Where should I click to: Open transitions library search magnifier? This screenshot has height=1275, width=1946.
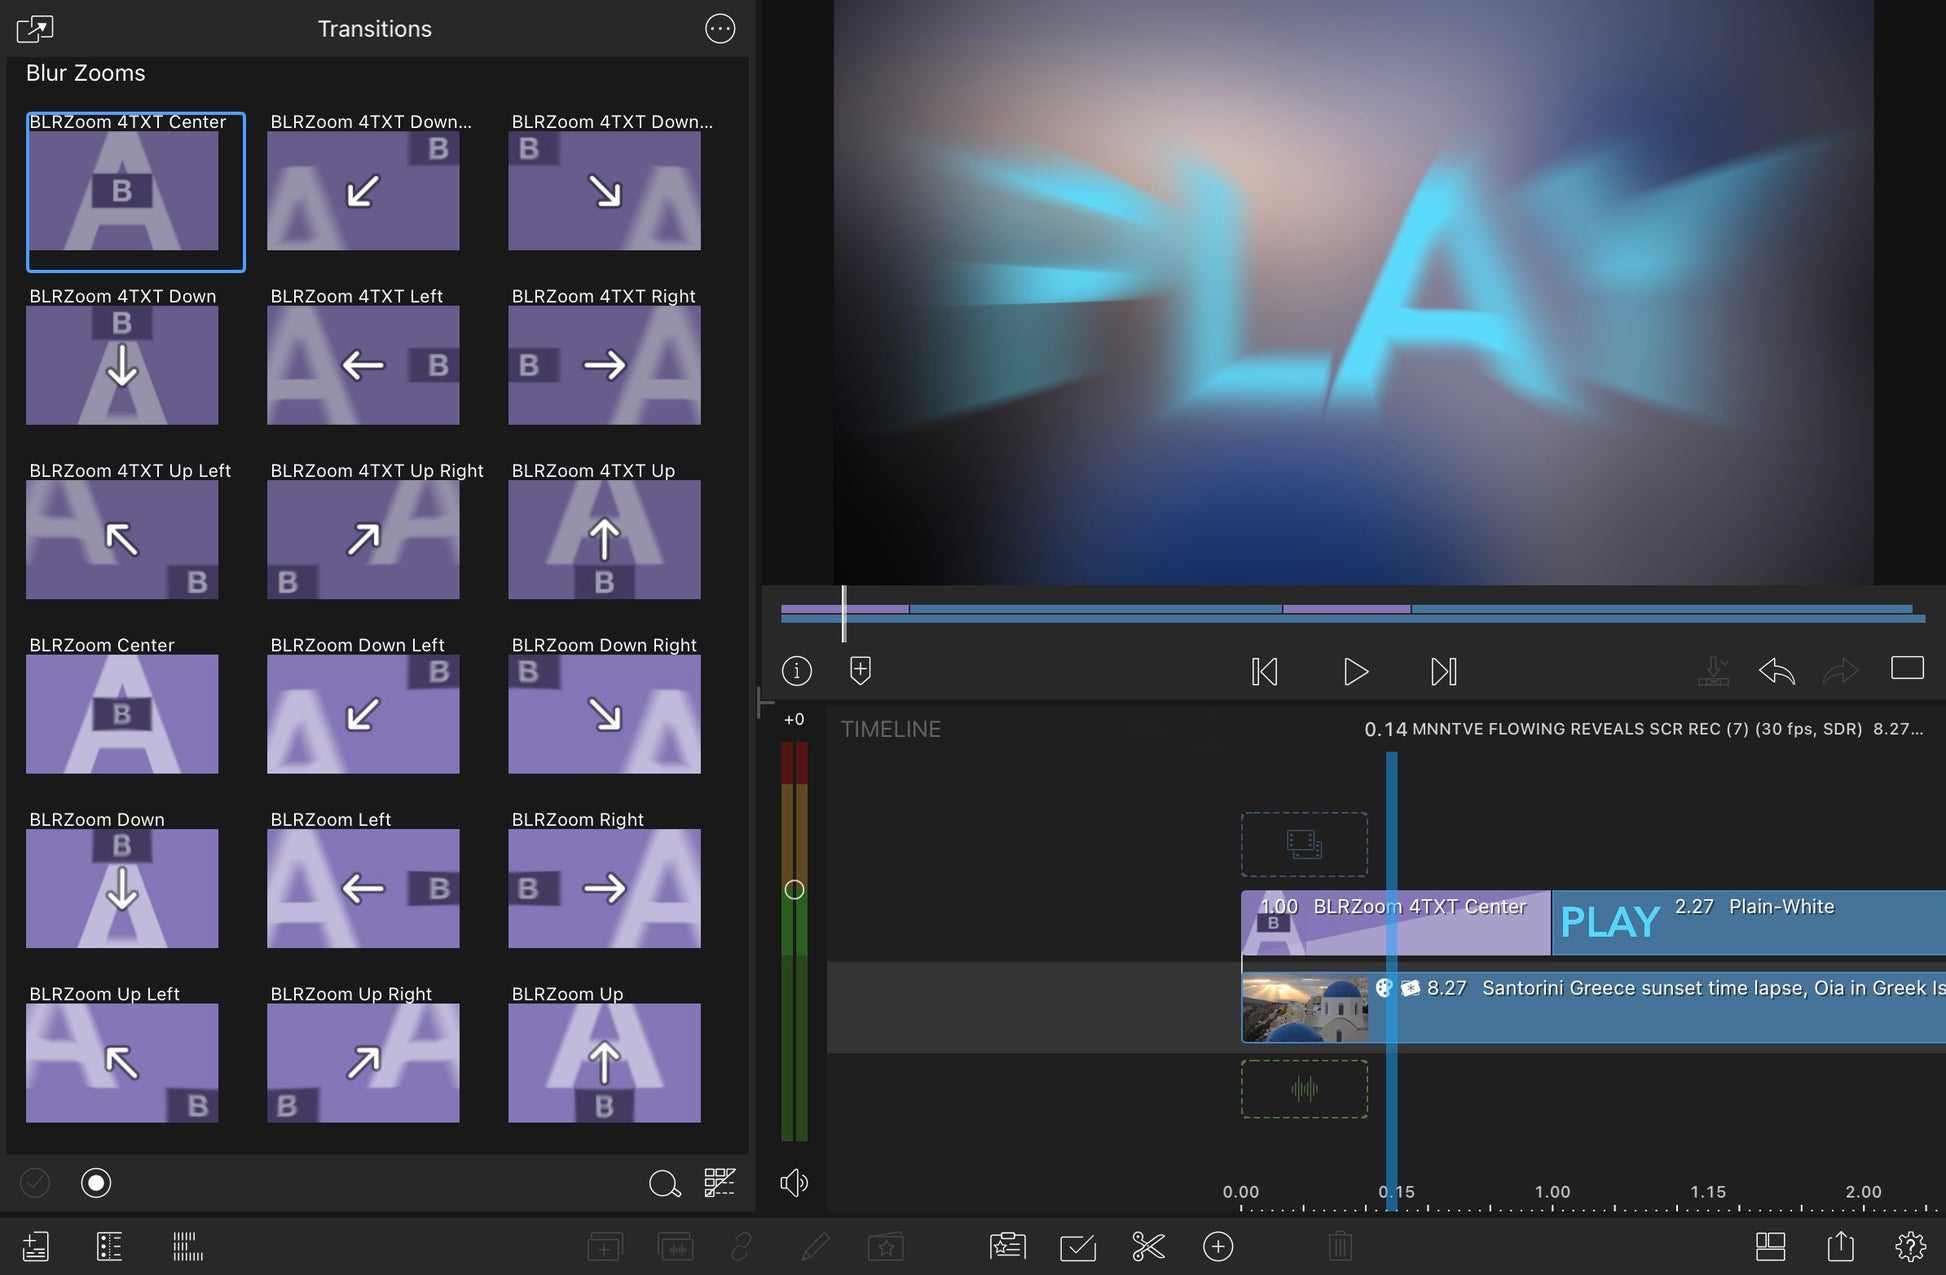pos(664,1183)
